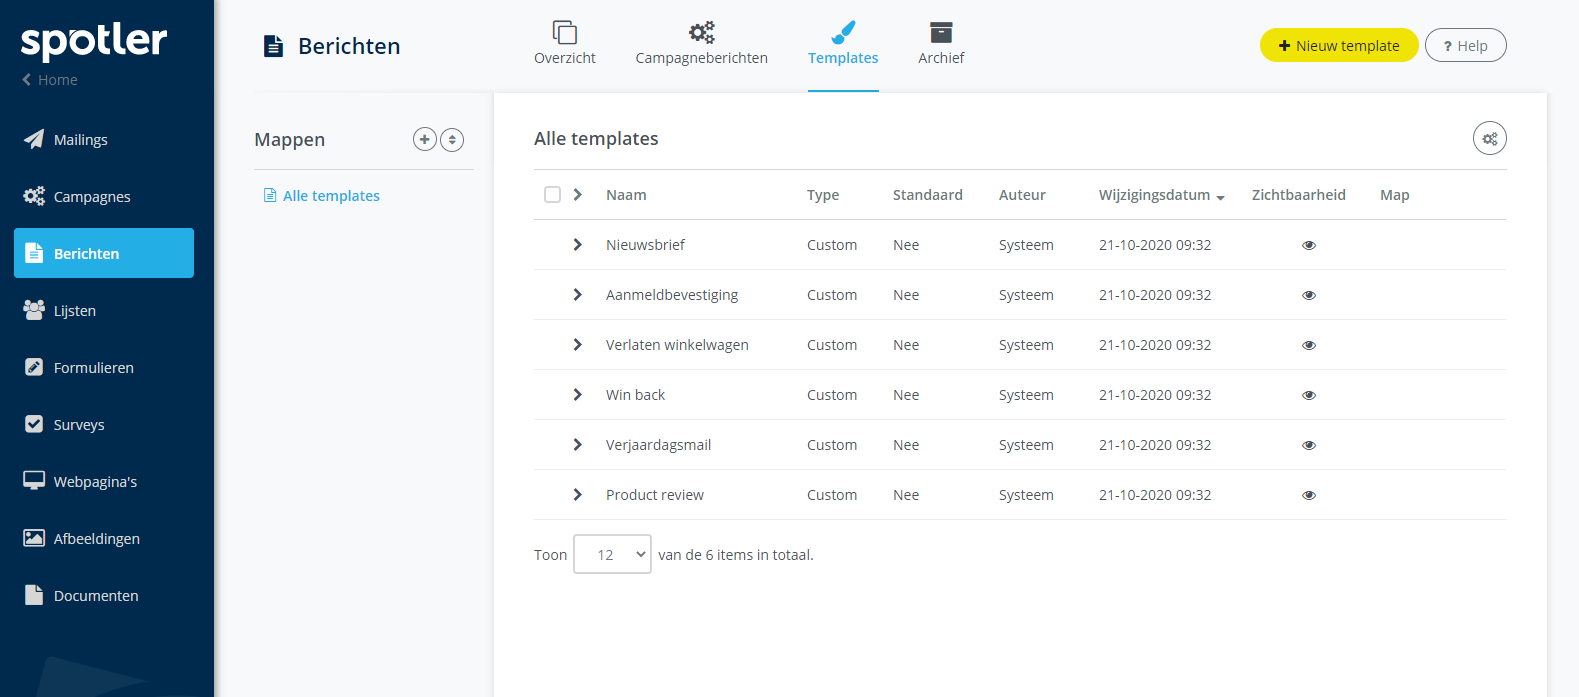Click Berichten document icon in page header
The image size is (1579, 697).
[273, 46]
